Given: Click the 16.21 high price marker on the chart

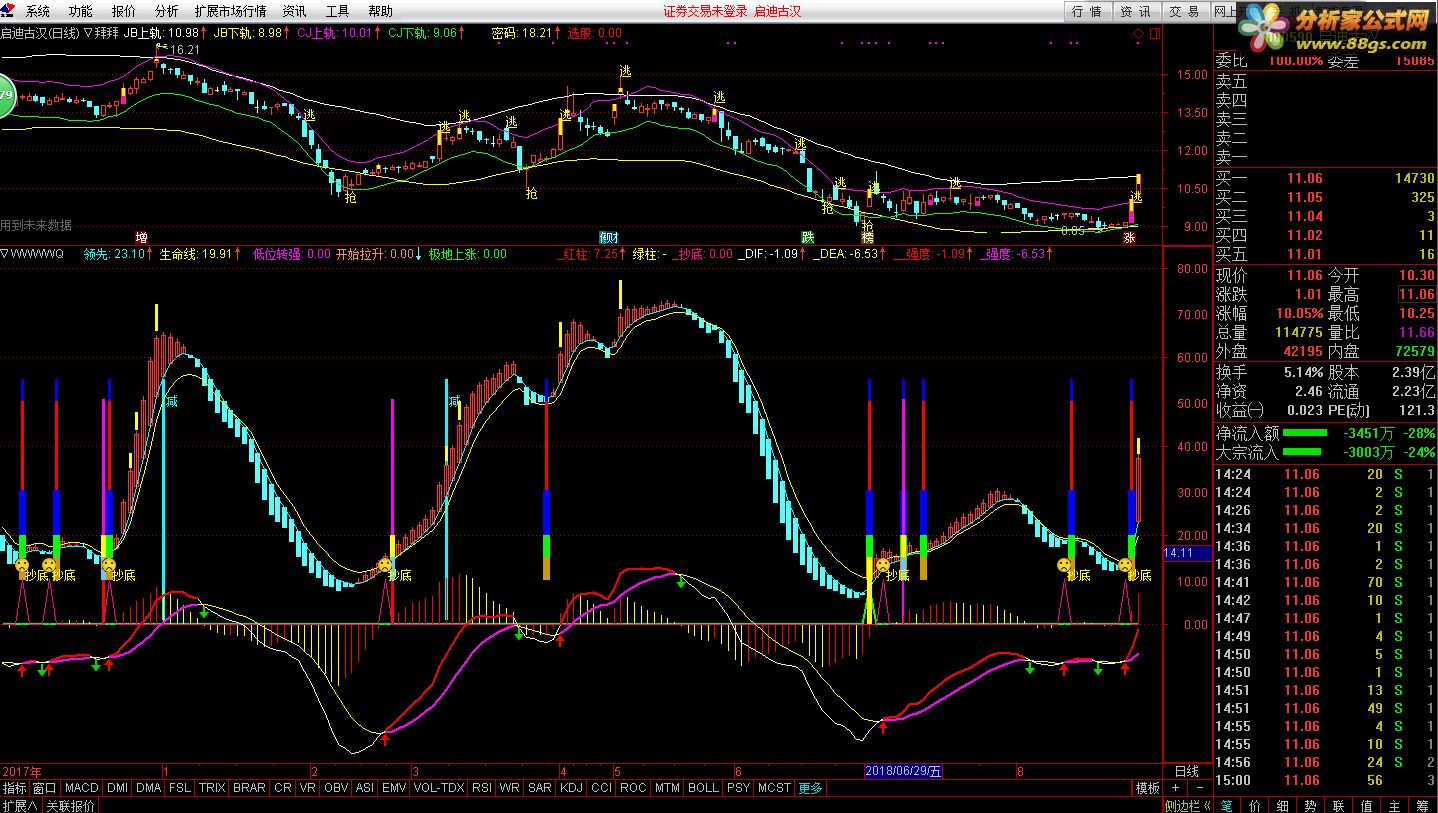Looking at the screenshot, I should tap(184, 49).
